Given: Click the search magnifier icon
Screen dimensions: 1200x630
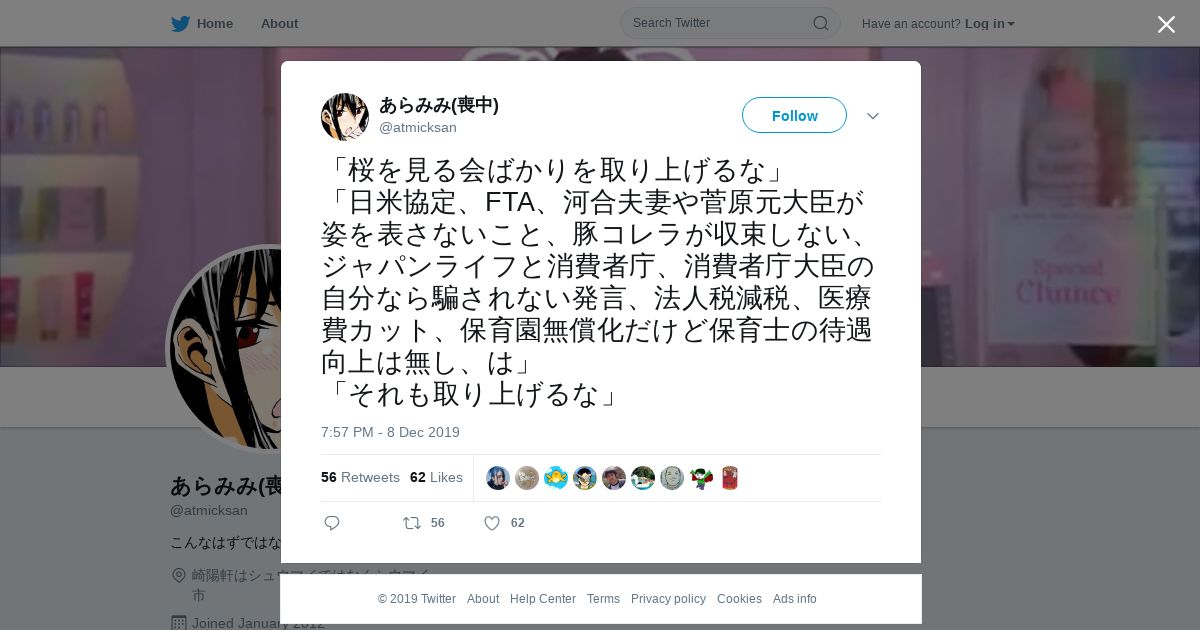Looking at the screenshot, I should click(820, 23).
